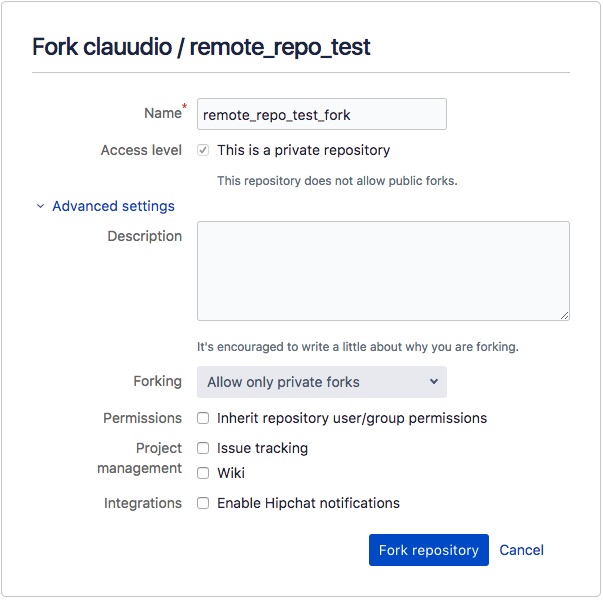Check the Wiki checkbox

(203, 473)
